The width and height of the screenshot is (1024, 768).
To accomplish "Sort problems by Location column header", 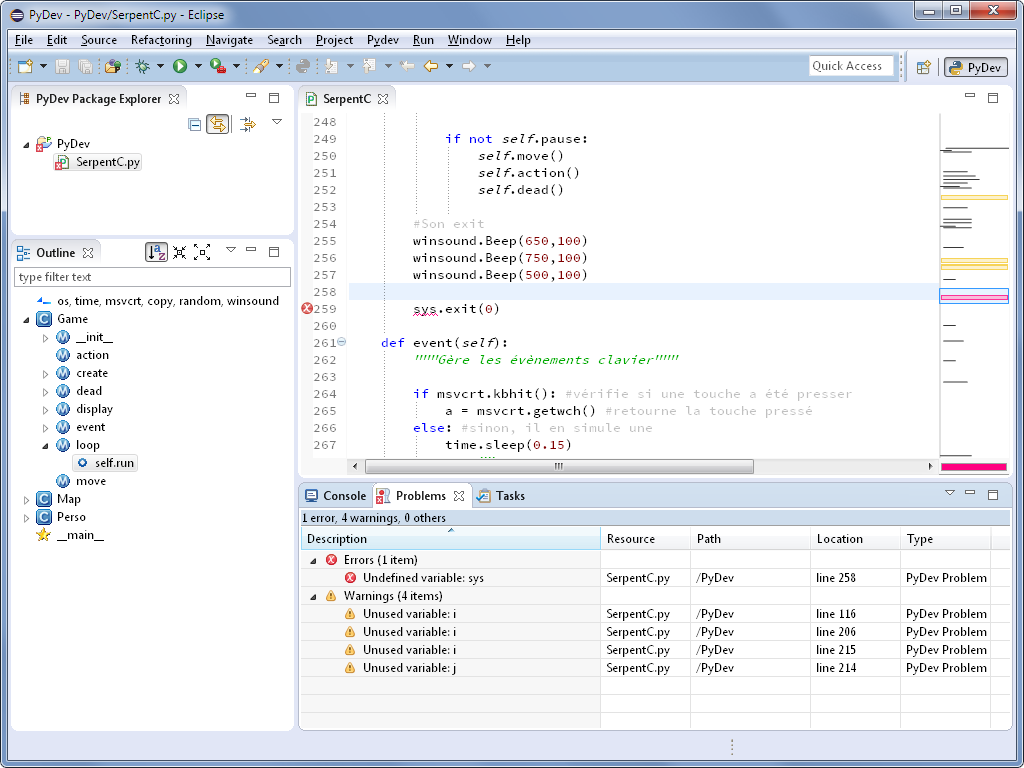I will 855,539.
